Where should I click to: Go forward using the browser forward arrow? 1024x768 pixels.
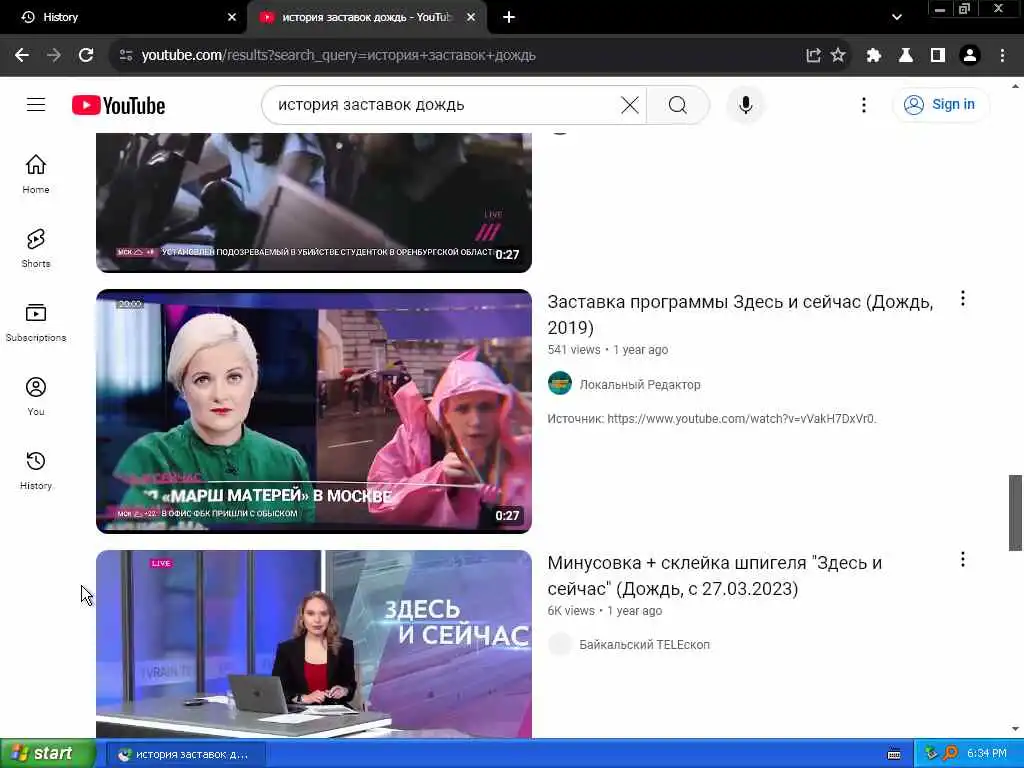[54, 56]
